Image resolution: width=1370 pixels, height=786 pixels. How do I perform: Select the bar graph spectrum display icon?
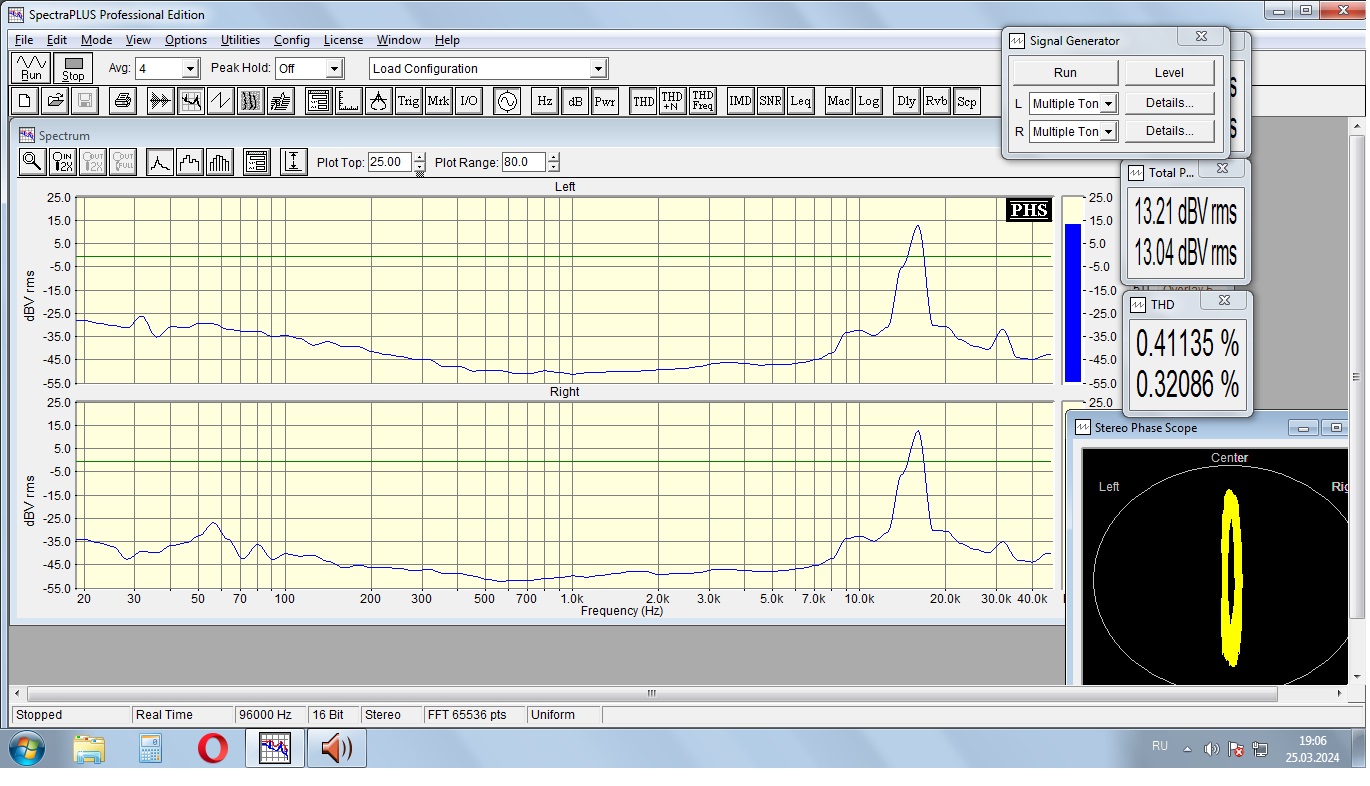(220, 162)
